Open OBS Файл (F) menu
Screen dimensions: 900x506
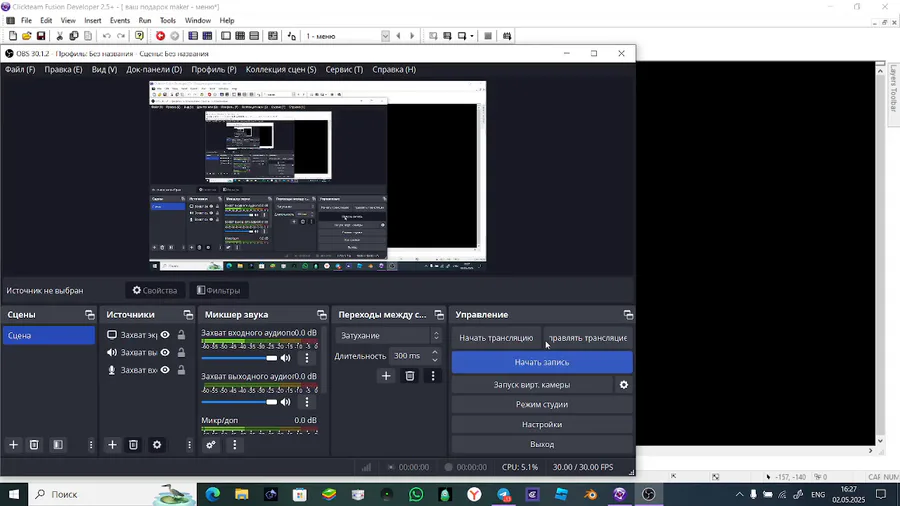coord(20,69)
